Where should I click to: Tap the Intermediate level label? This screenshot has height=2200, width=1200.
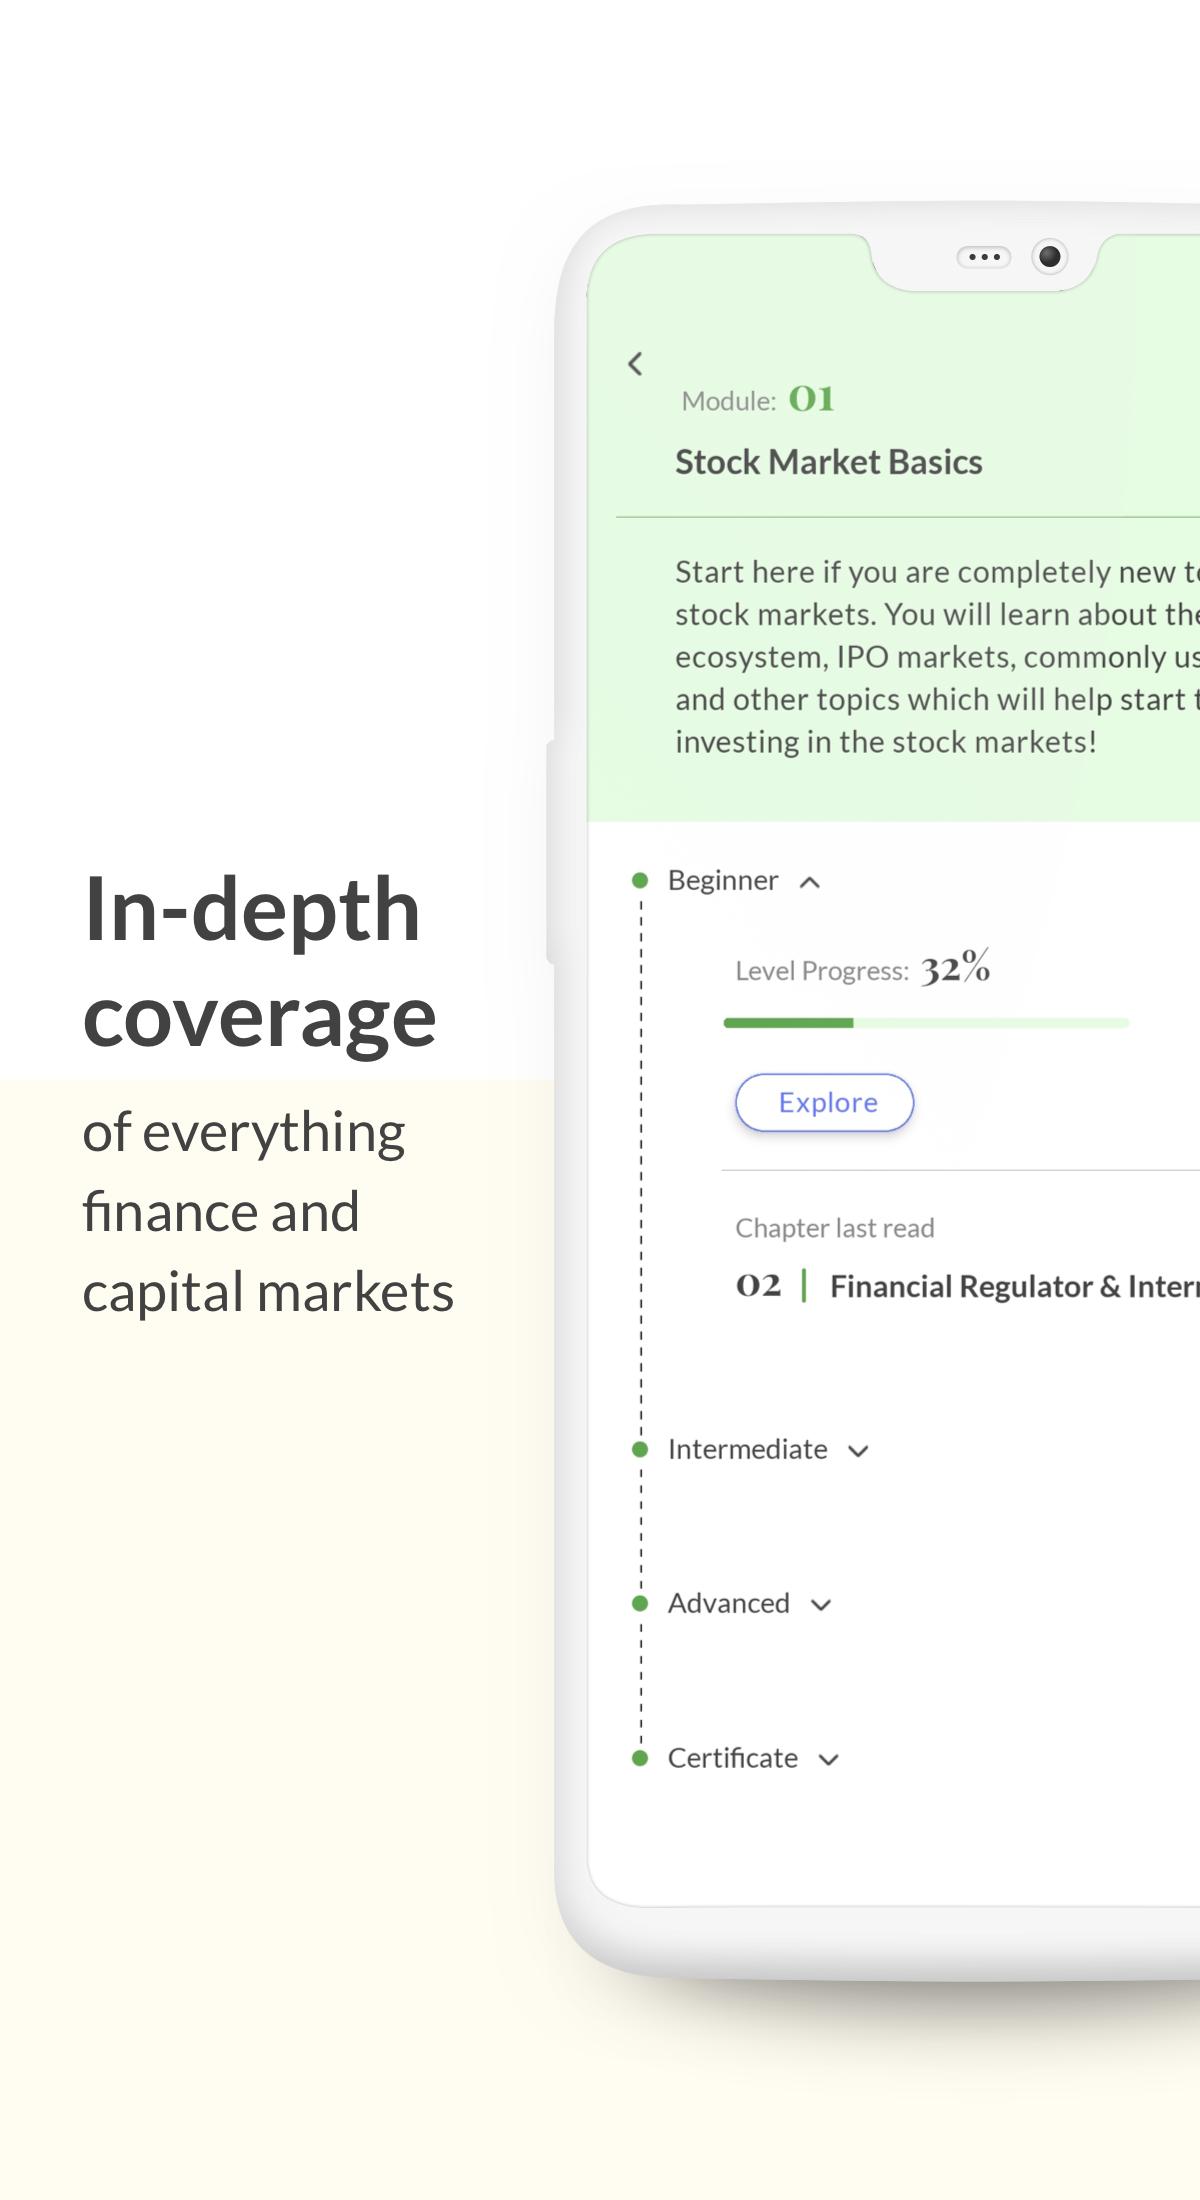(748, 1449)
